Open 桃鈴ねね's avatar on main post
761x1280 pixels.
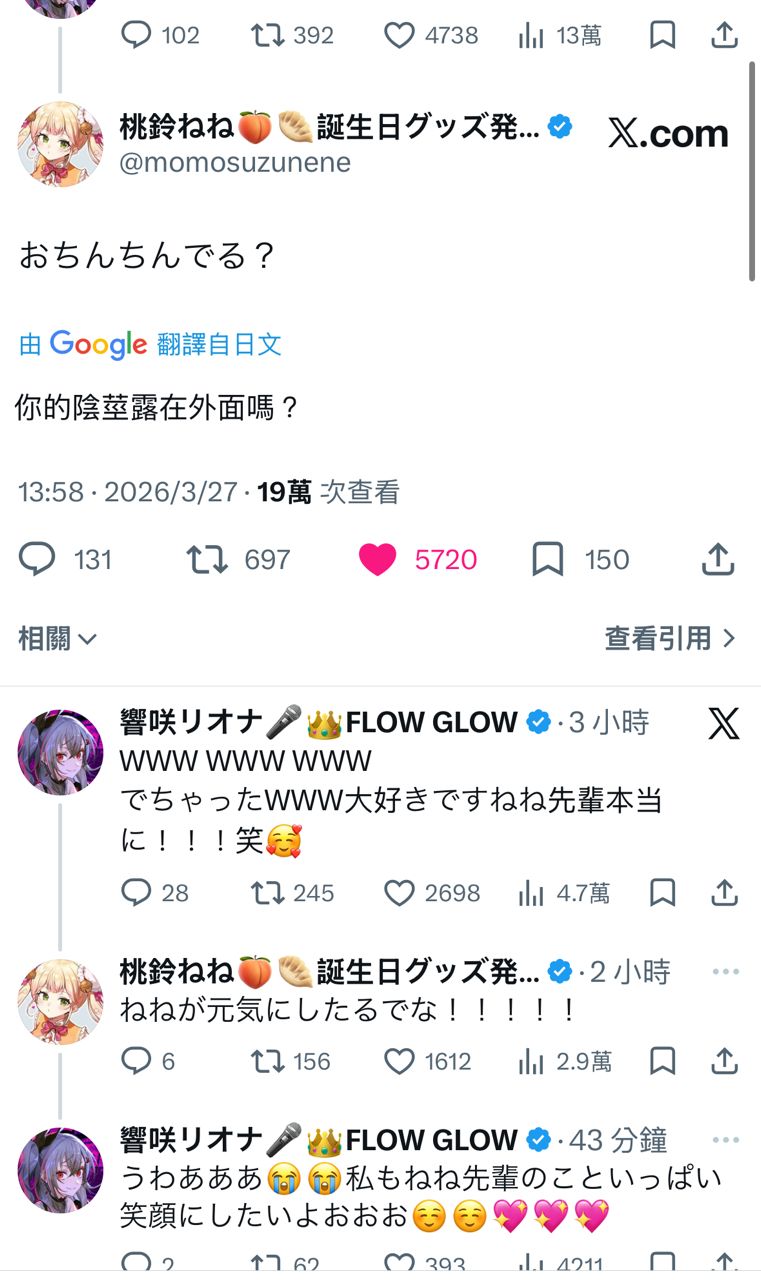(x=60, y=144)
